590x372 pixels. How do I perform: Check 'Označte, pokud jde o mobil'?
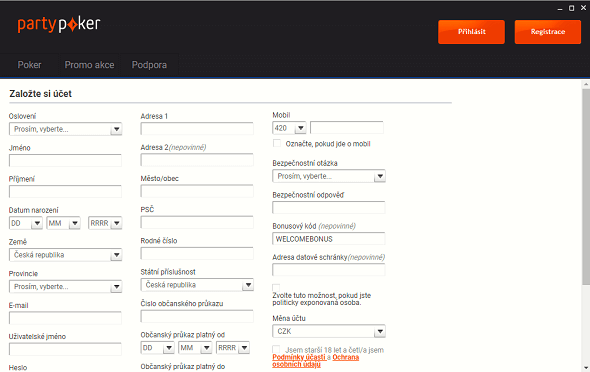pos(277,143)
